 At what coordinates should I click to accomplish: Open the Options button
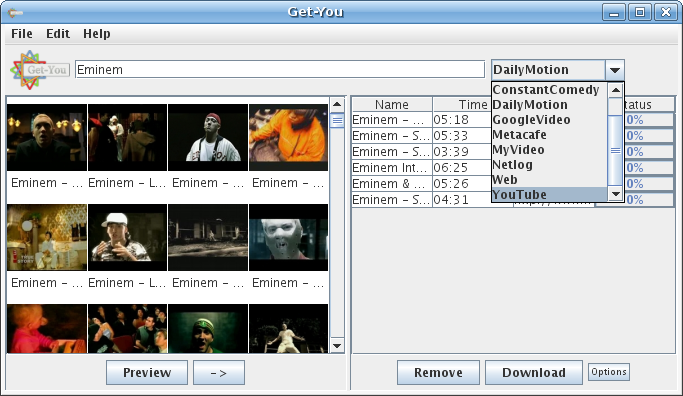[609, 372]
